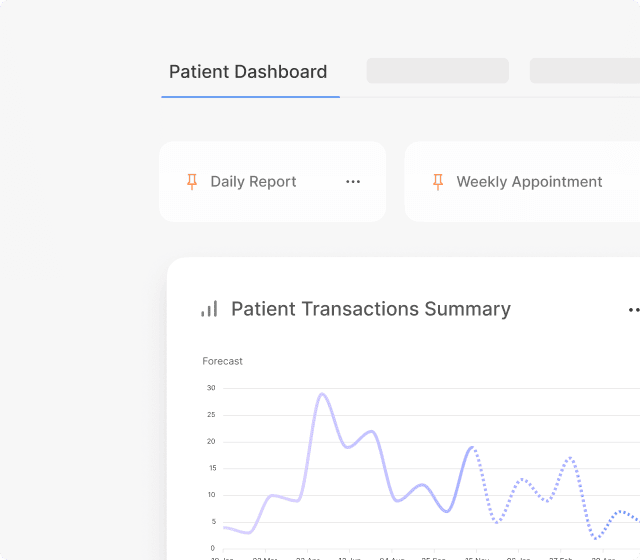Click the 15 value on the y-axis
Image resolution: width=640 pixels, height=560 pixels.
(x=211, y=468)
